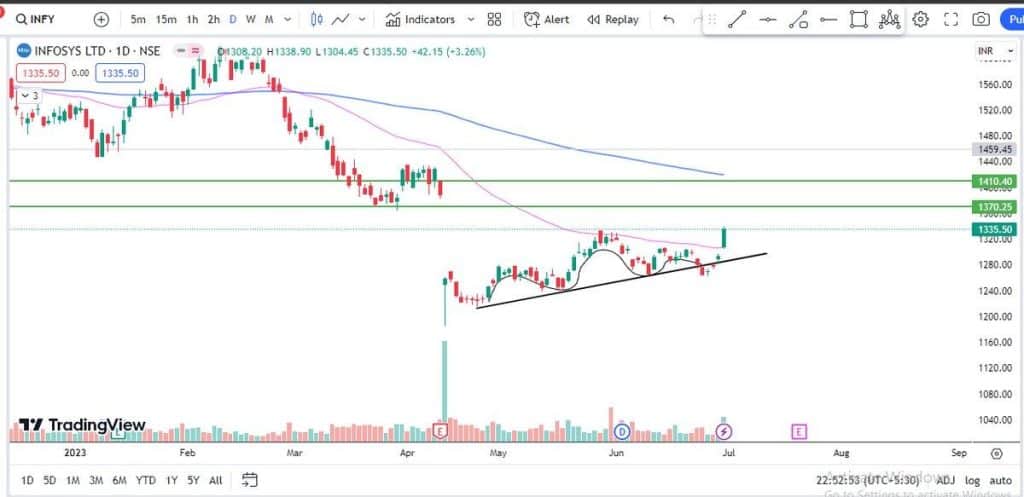Toggle ADJ adjusted data option
Screen dimensions: 1024x497
click(x=945, y=481)
